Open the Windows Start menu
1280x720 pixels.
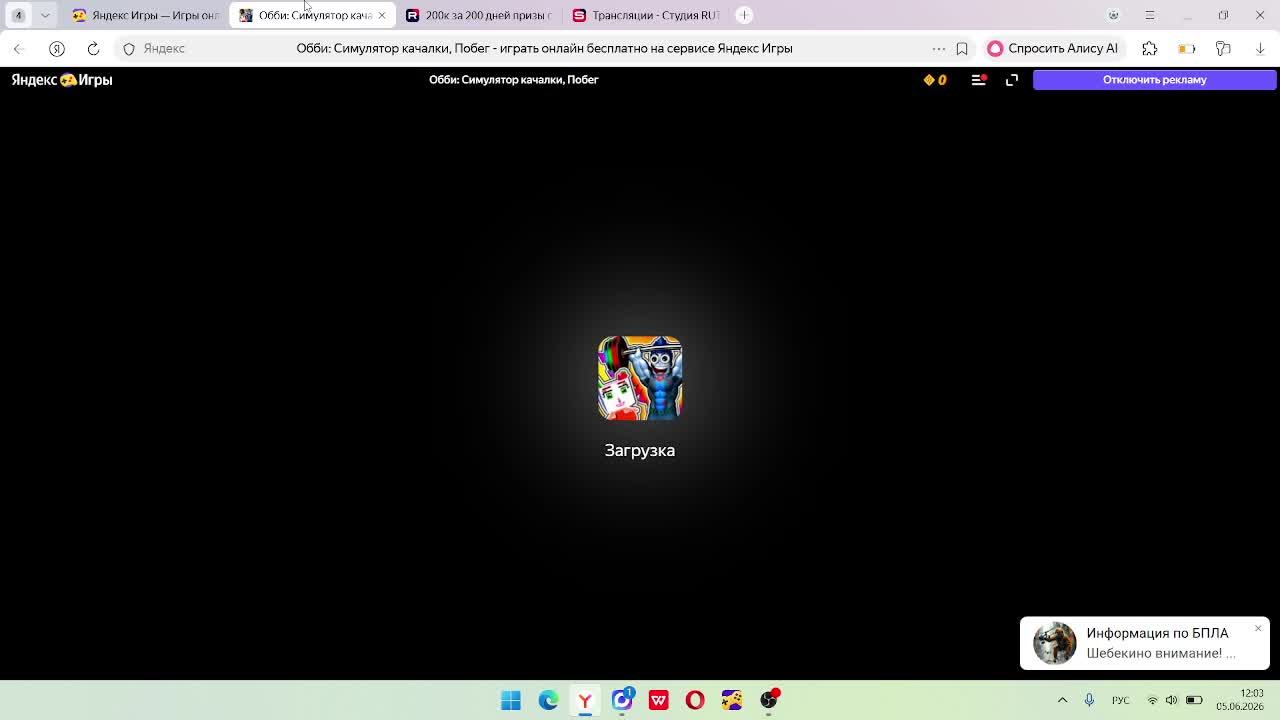[511, 700]
